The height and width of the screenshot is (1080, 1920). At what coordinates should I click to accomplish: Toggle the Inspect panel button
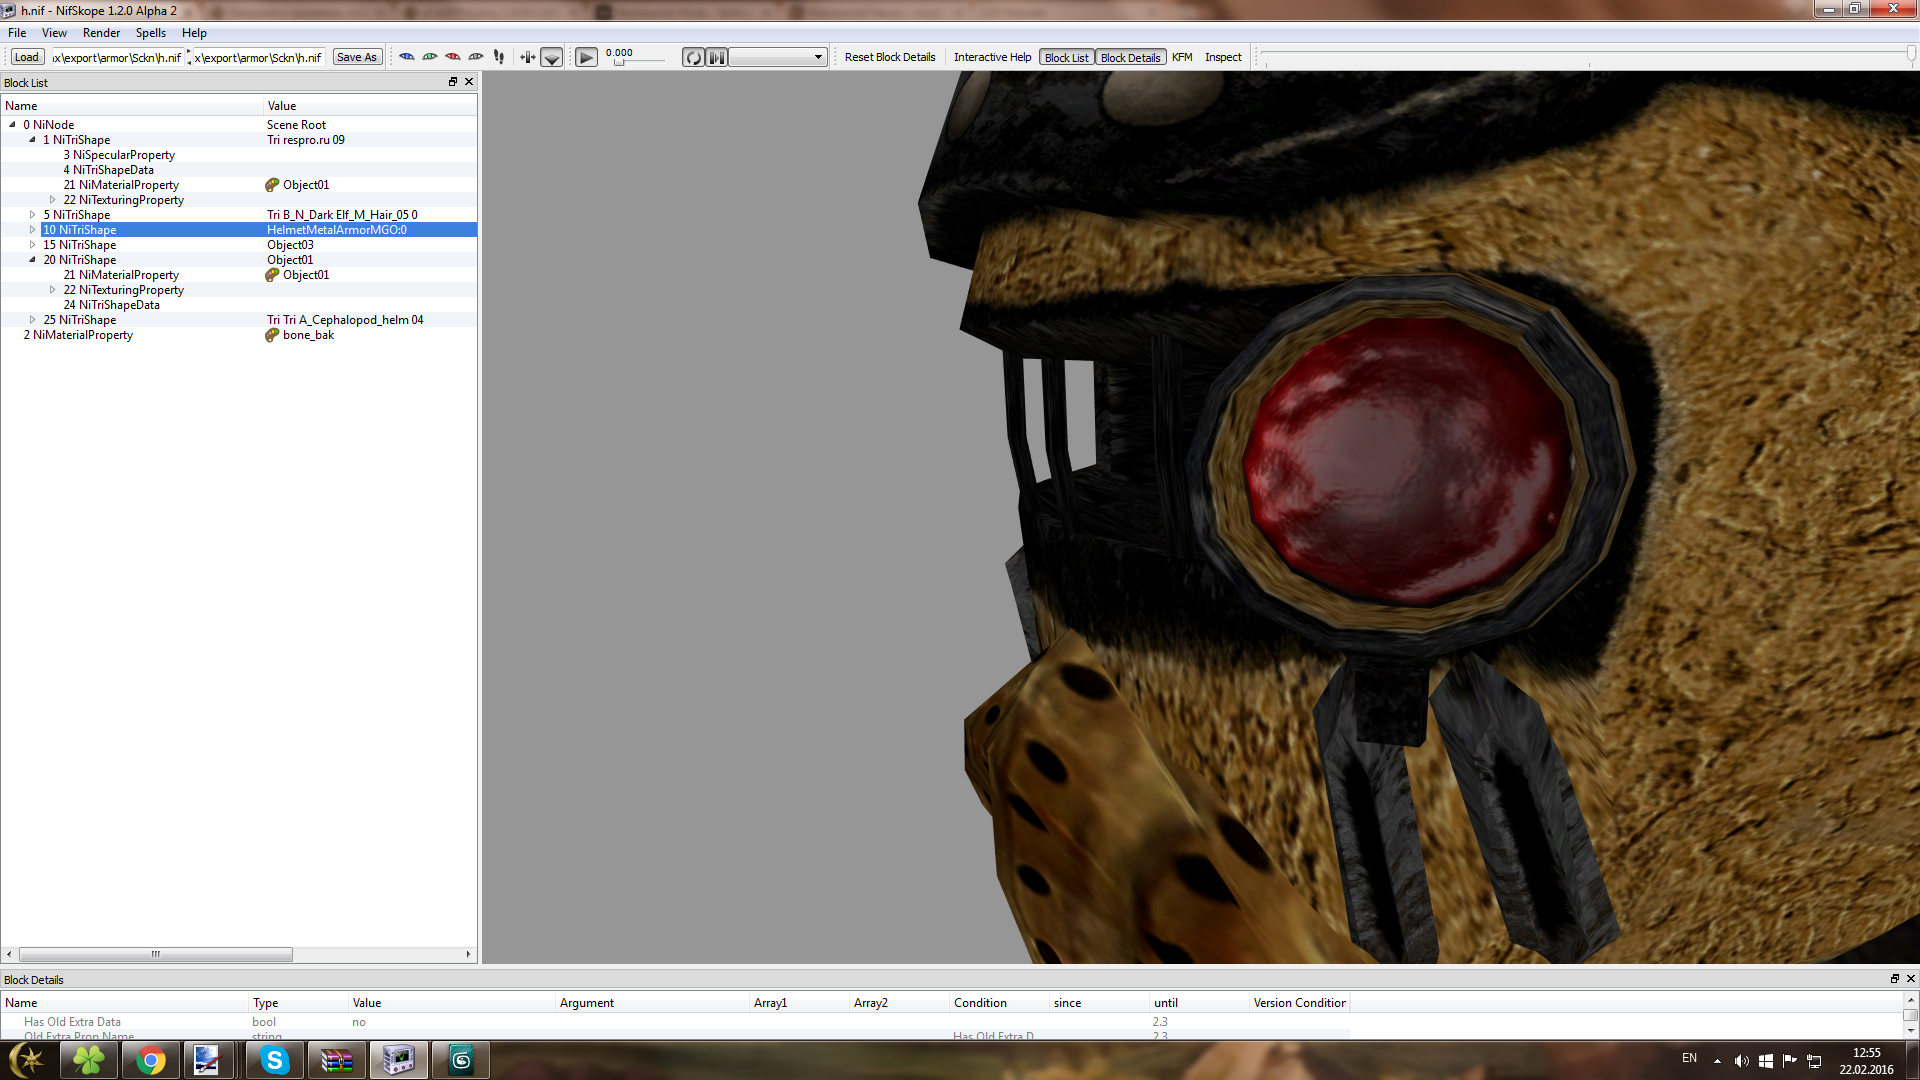(x=1223, y=57)
